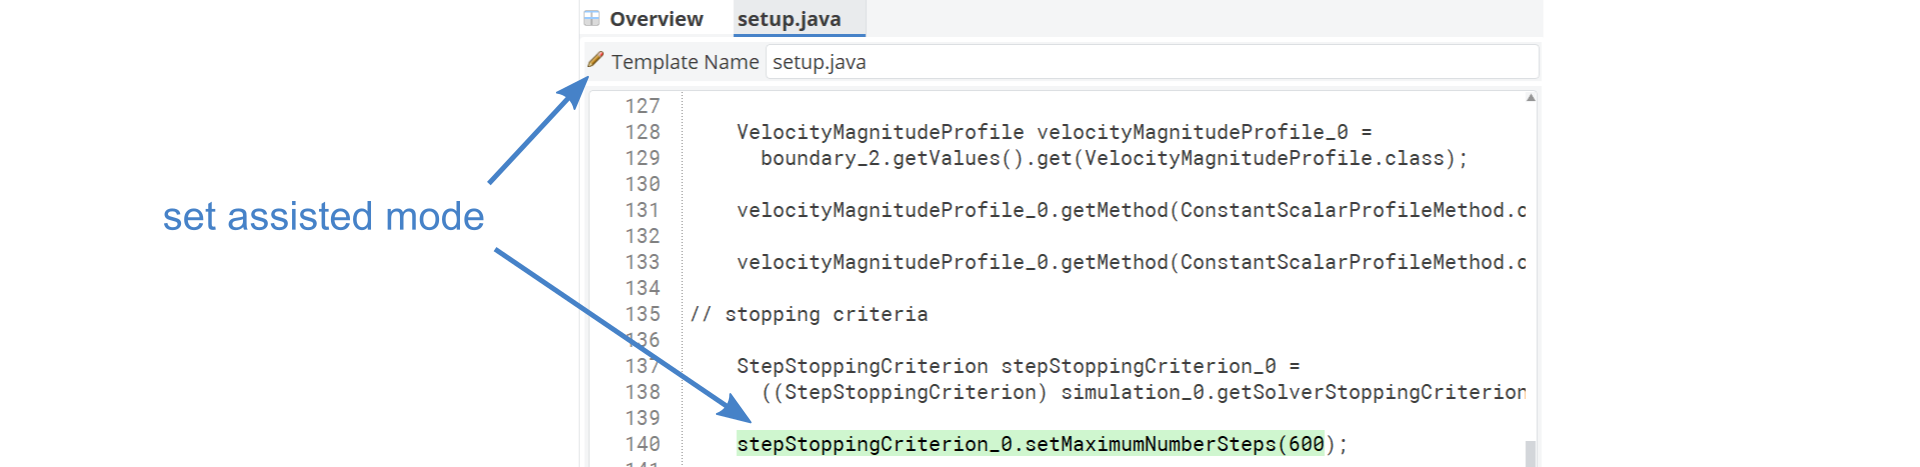The width and height of the screenshot is (1920, 467).
Task: Click the pencil icon beside Template Name
Action: 595,60
